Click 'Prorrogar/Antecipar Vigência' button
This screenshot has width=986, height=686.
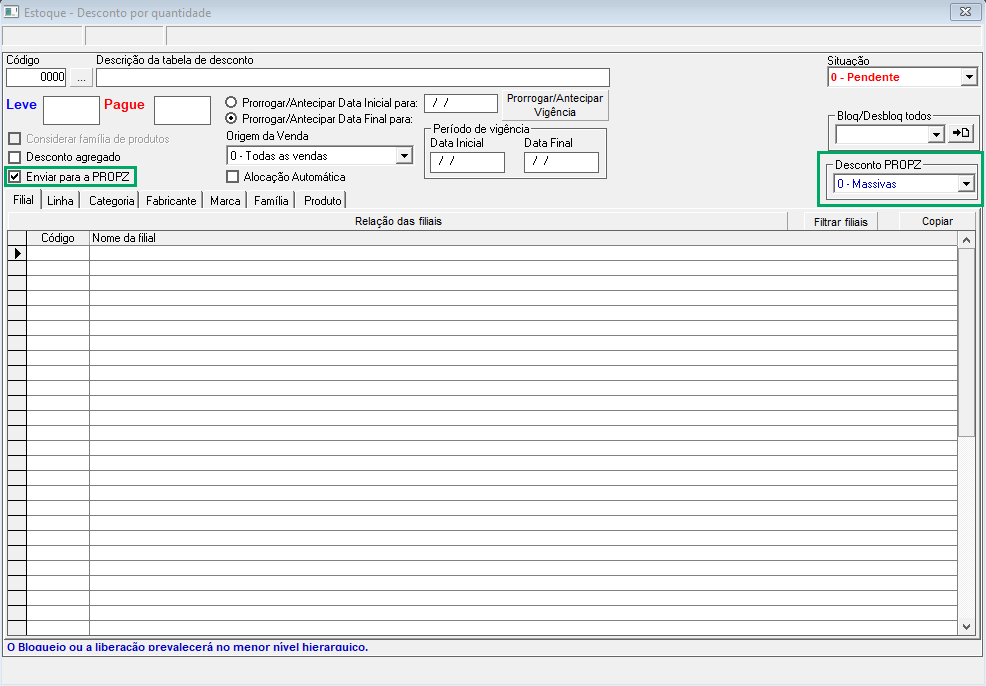(x=555, y=105)
